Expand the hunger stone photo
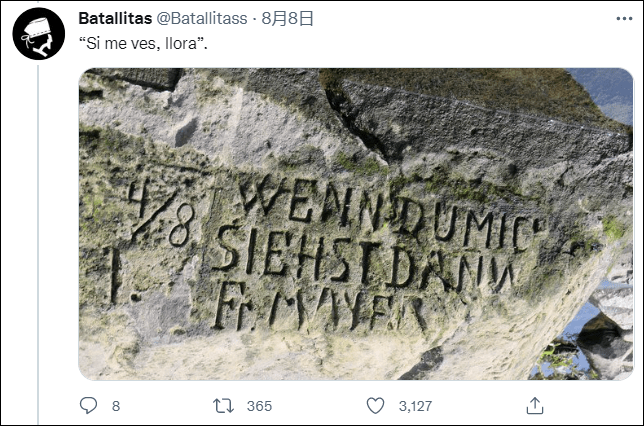The width and height of the screenshot is (644, 426). click(356, 224)
